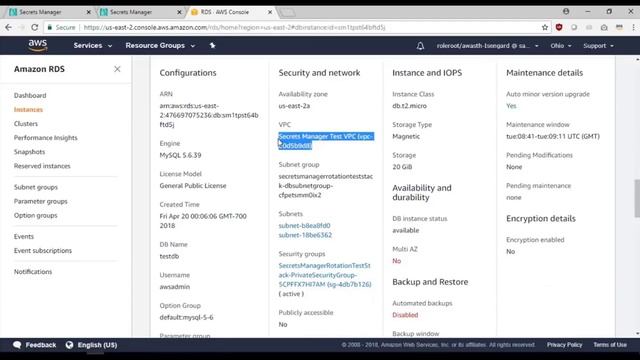Click the AWS logo home icon
The width and height of the screenshot is (640, 360).
pyautogui.click(x=38, y=45)
